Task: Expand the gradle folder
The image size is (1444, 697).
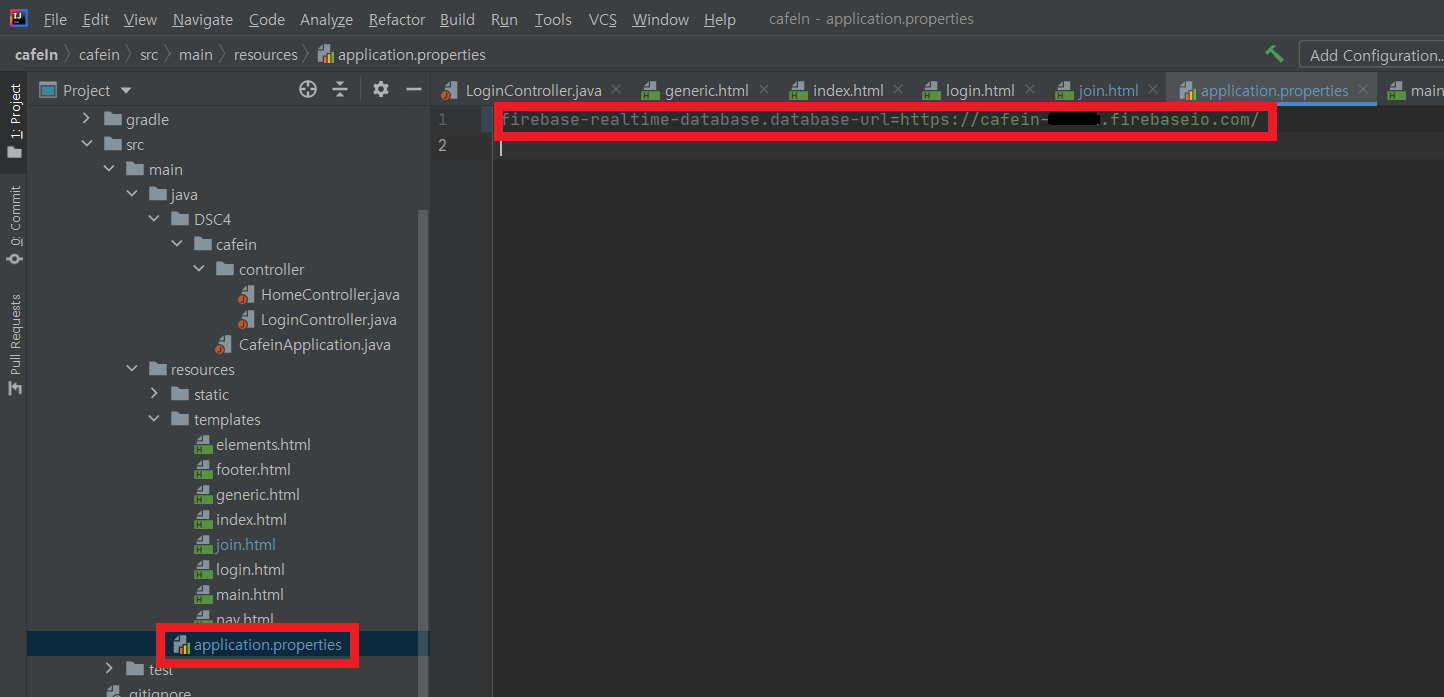Action: pyautogui.click(x=86, y=119)
